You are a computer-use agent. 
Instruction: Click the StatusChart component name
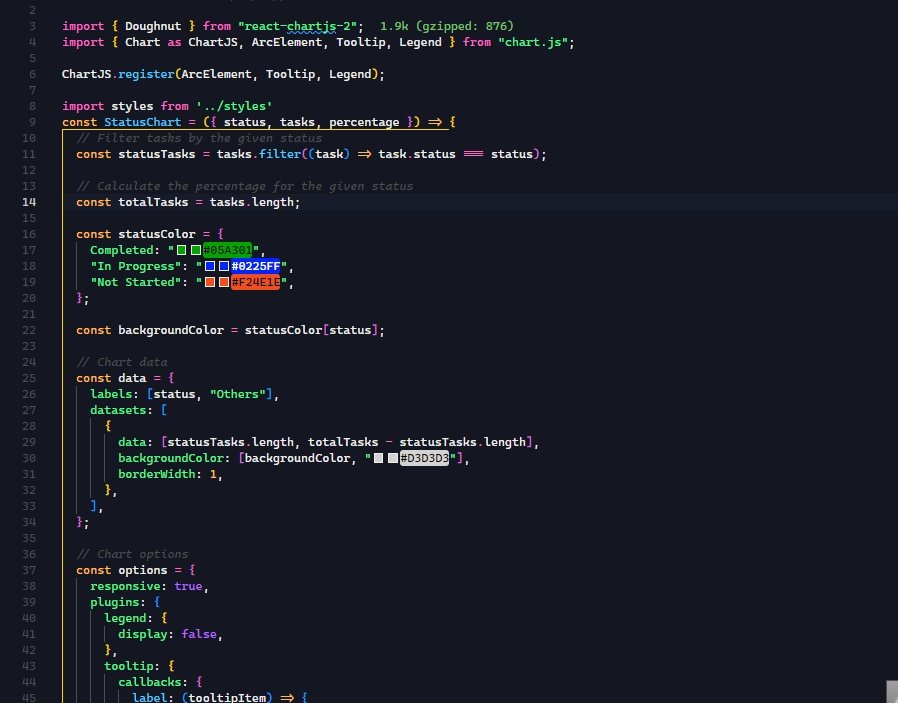(143, 122)
